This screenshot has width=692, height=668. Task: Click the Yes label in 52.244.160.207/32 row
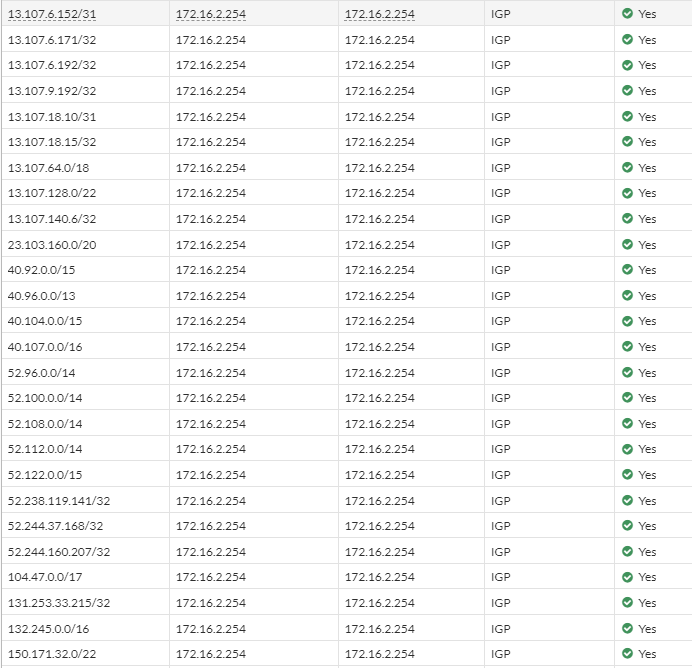click(647, 552)
